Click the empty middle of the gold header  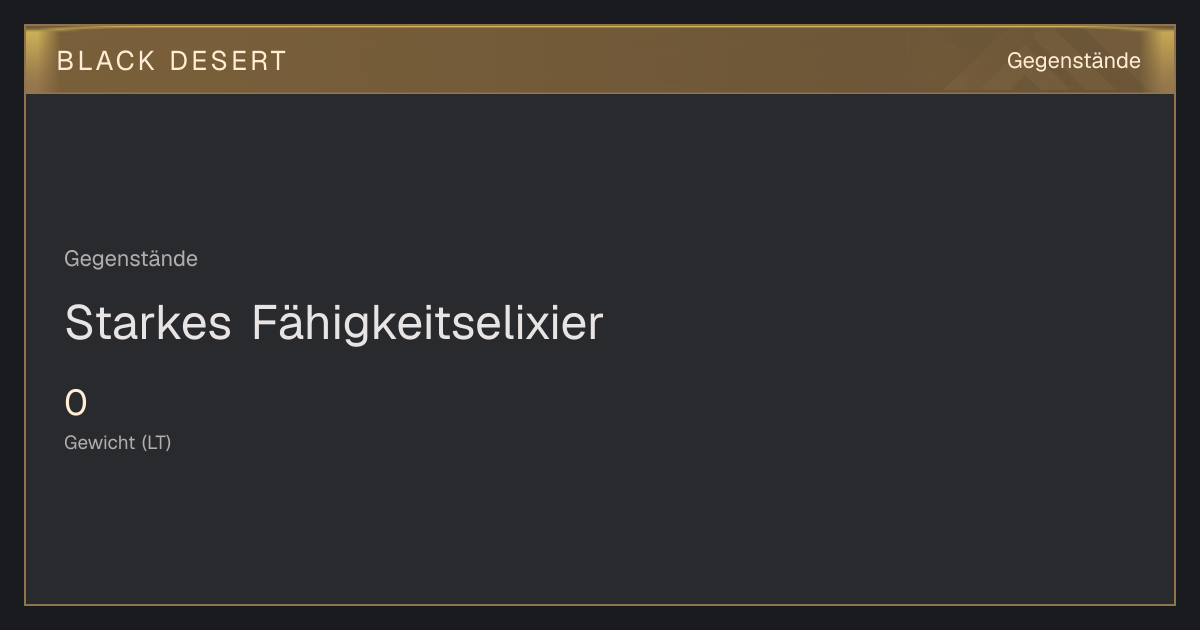[640, 61]
